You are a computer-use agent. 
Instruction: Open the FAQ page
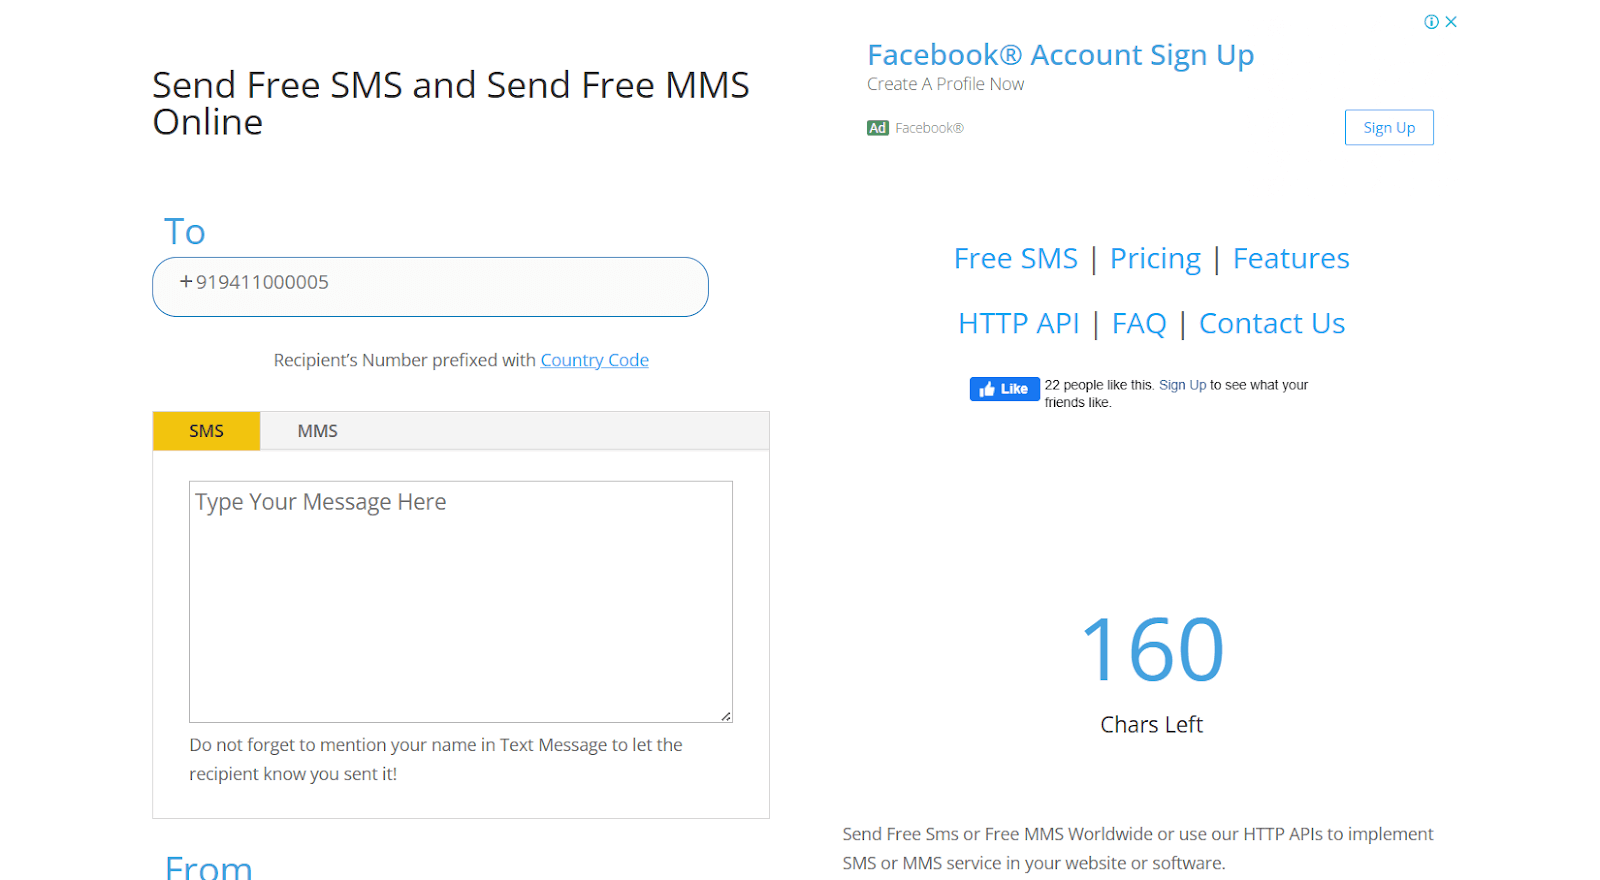coord(1139,323)
